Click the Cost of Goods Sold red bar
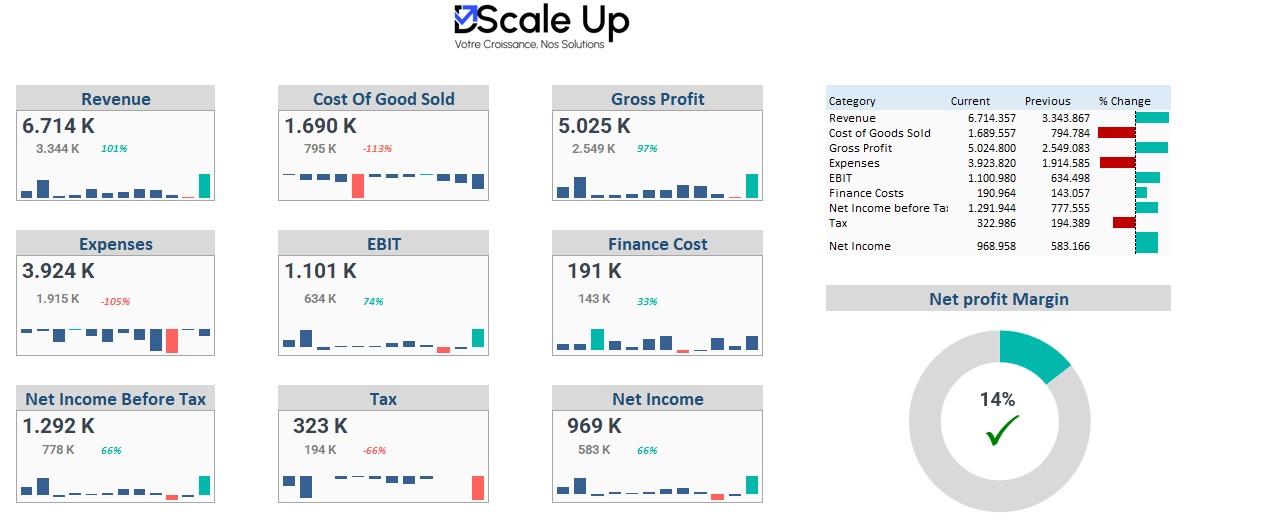Image resolution: width=1264 pixels, height=529 pixels. (x=1116, y=133)
